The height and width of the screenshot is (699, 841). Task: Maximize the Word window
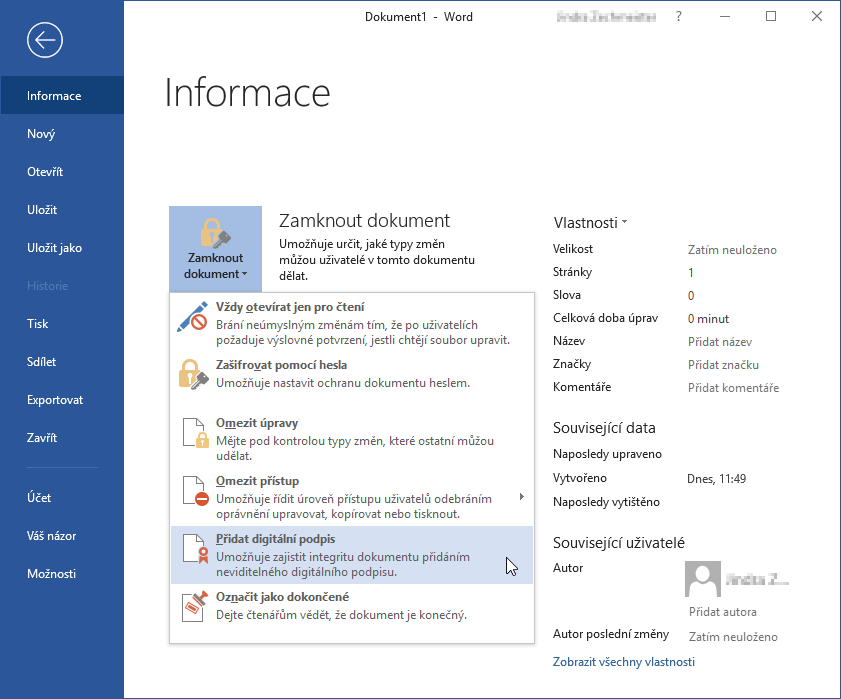tap(771, 17)
